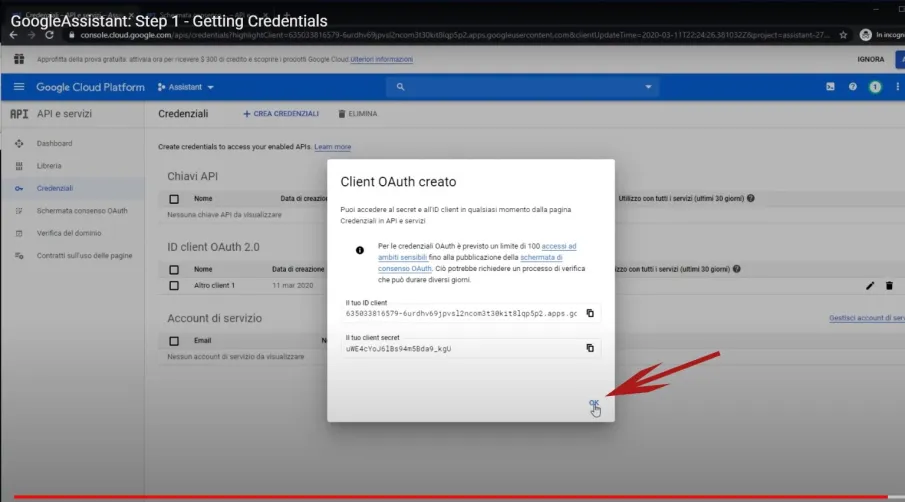This screenshot has height=502, width=905.
Task: Click the browser address bar URL
Action: tap(454, 35)
